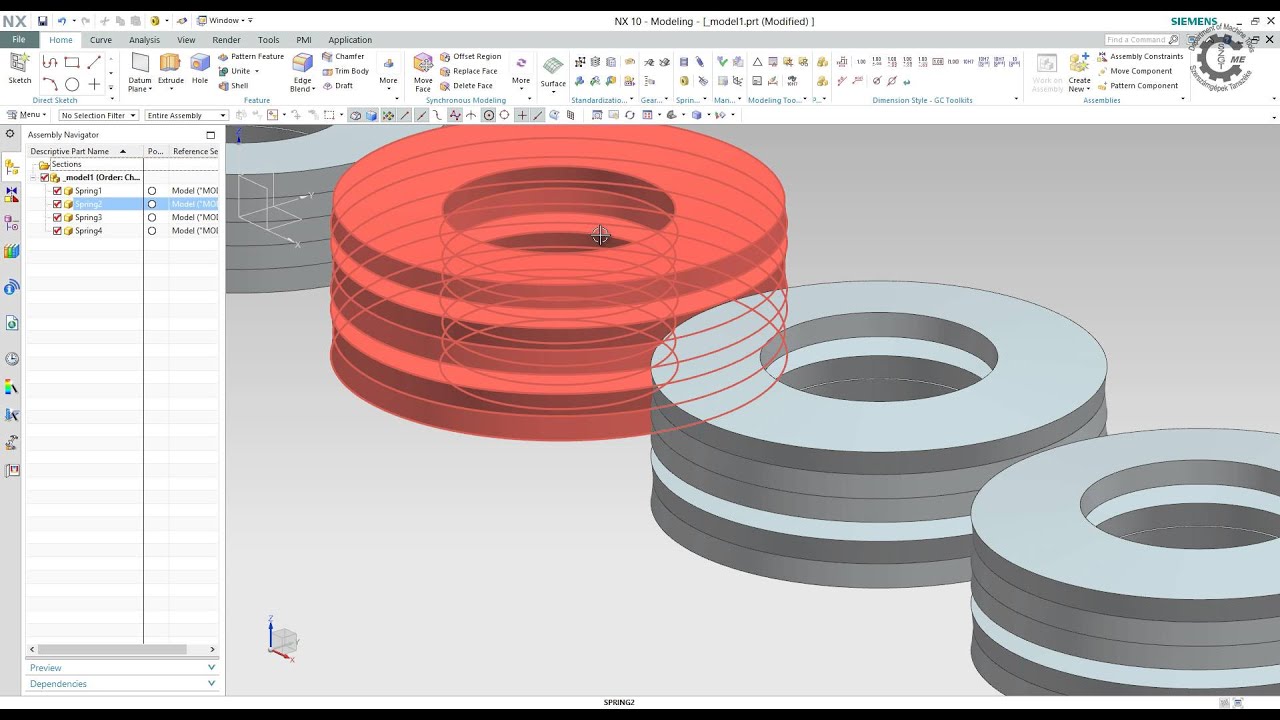Click the Pattern Feature button
The height and width of the screenshot is (720, 1280).
point(251,57)
